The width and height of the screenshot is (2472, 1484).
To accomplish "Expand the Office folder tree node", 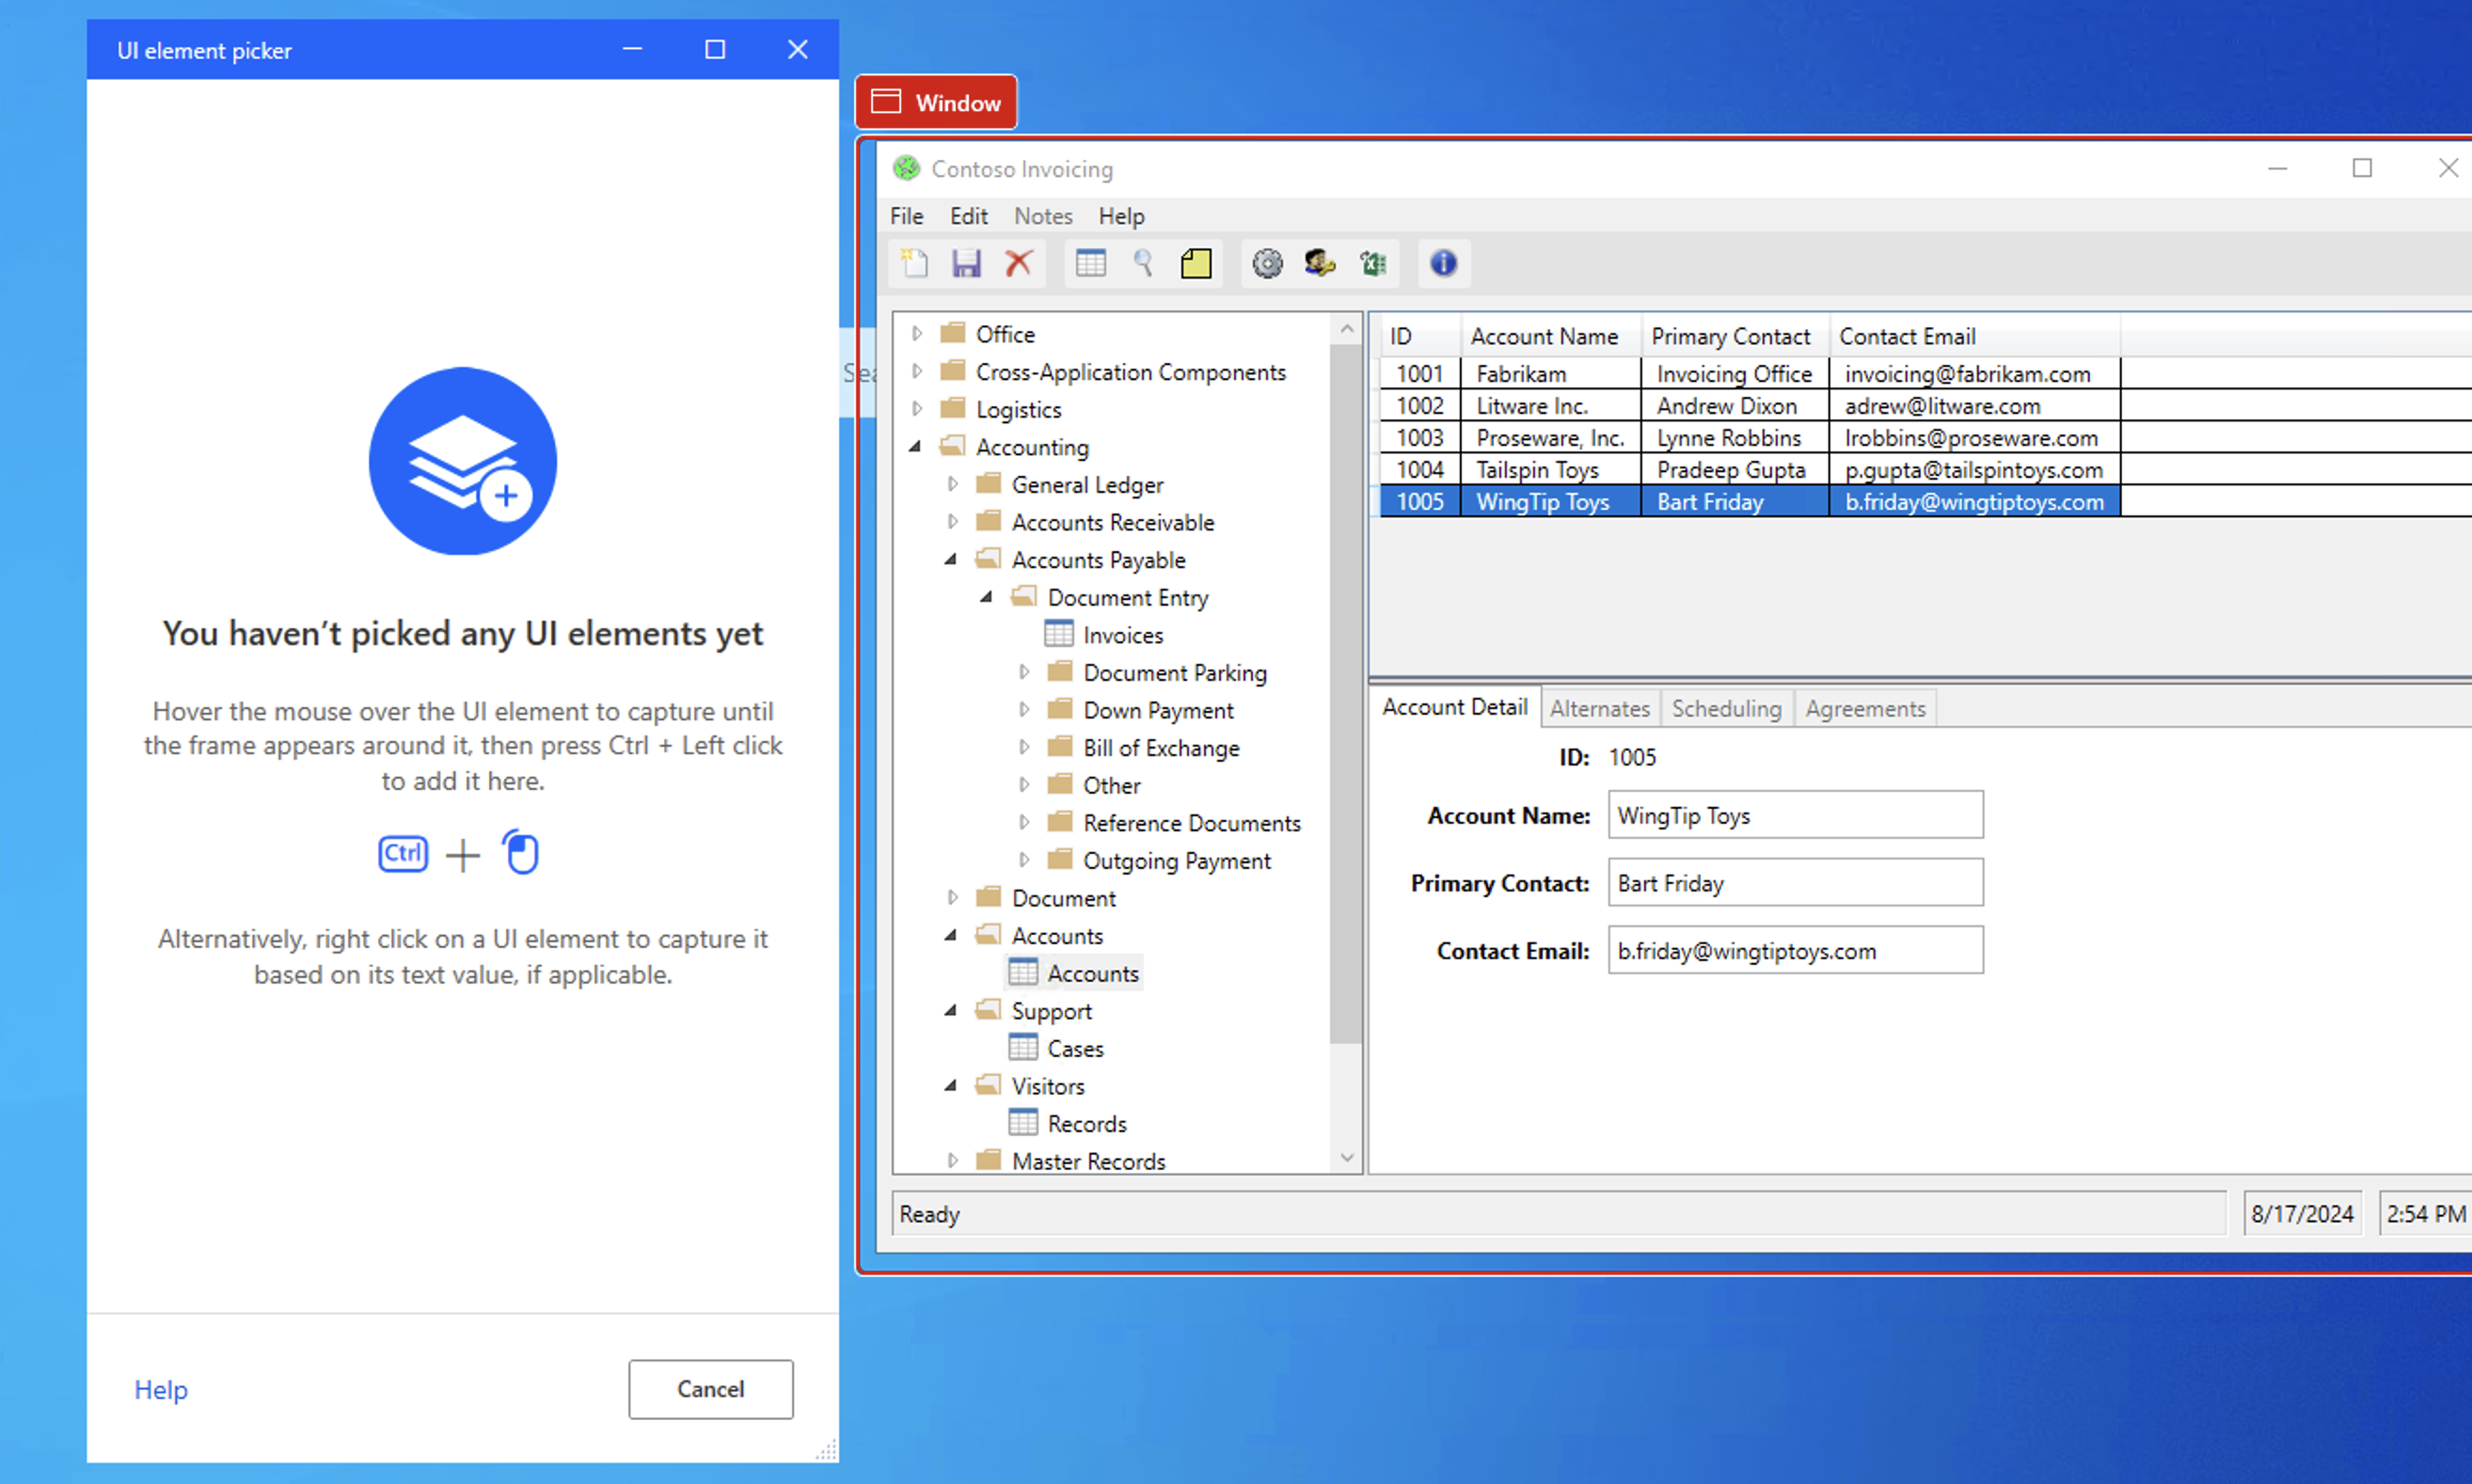I will point(917,334).
